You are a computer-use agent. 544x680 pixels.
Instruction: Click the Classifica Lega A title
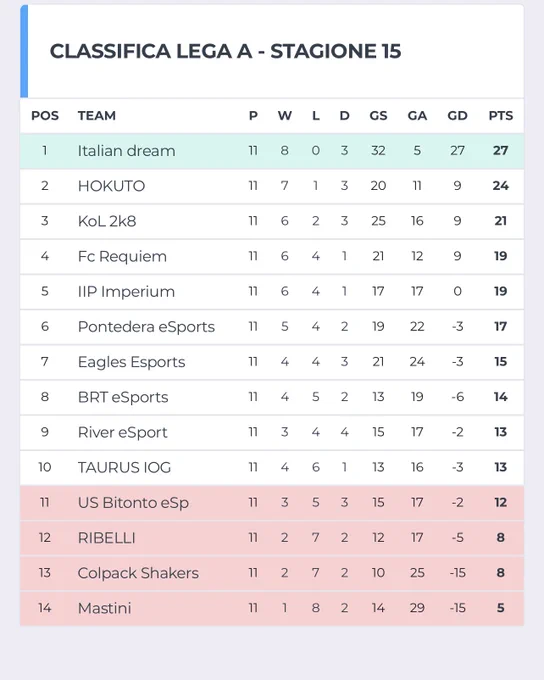tap(225, 51)
